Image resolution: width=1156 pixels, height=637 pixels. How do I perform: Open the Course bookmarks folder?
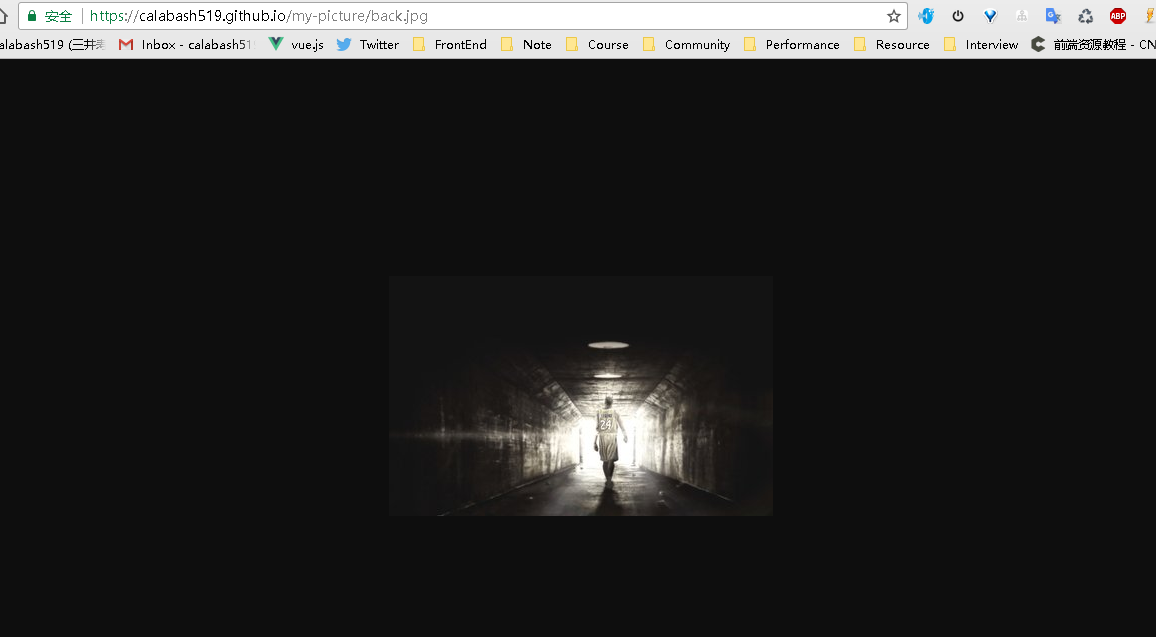[x=596, y=45]
